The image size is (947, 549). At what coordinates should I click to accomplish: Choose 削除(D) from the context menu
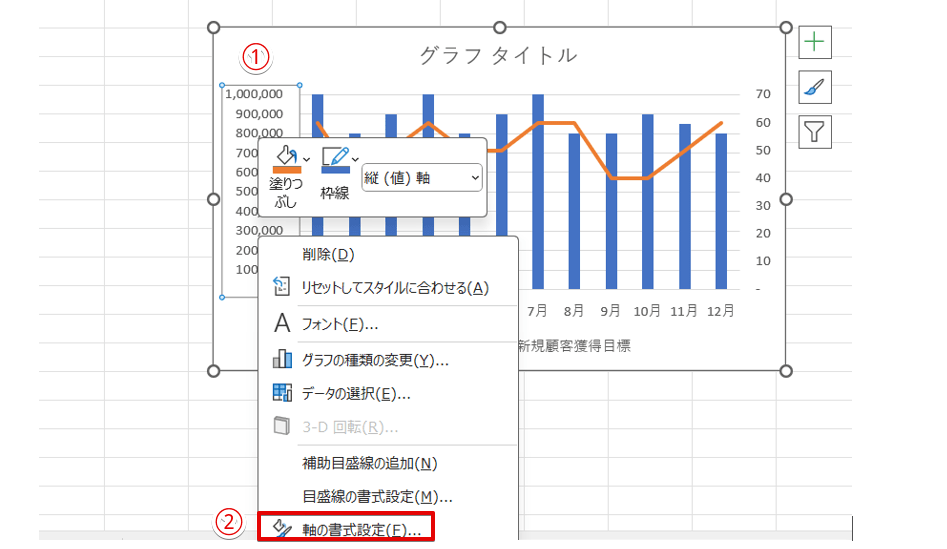328,255
